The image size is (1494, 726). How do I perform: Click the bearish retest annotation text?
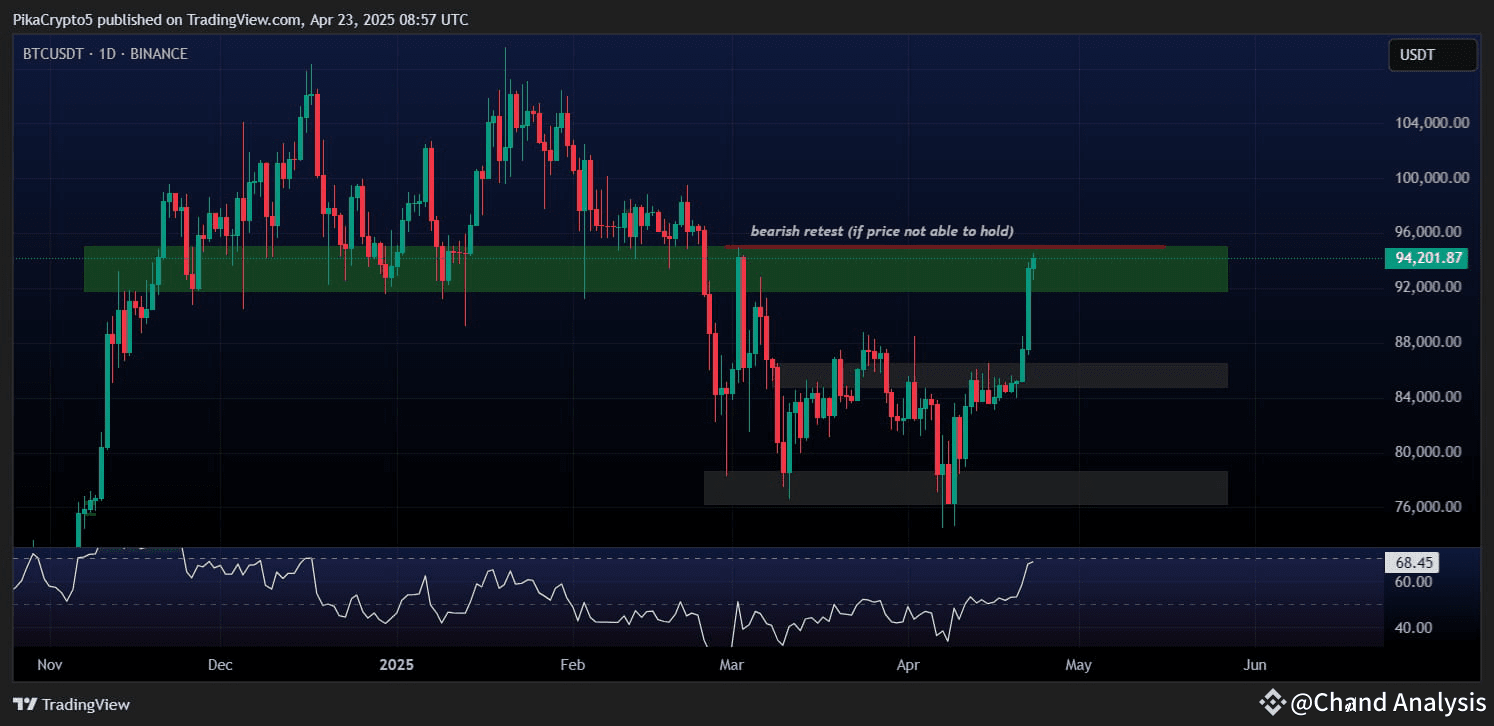click(882, 232)
